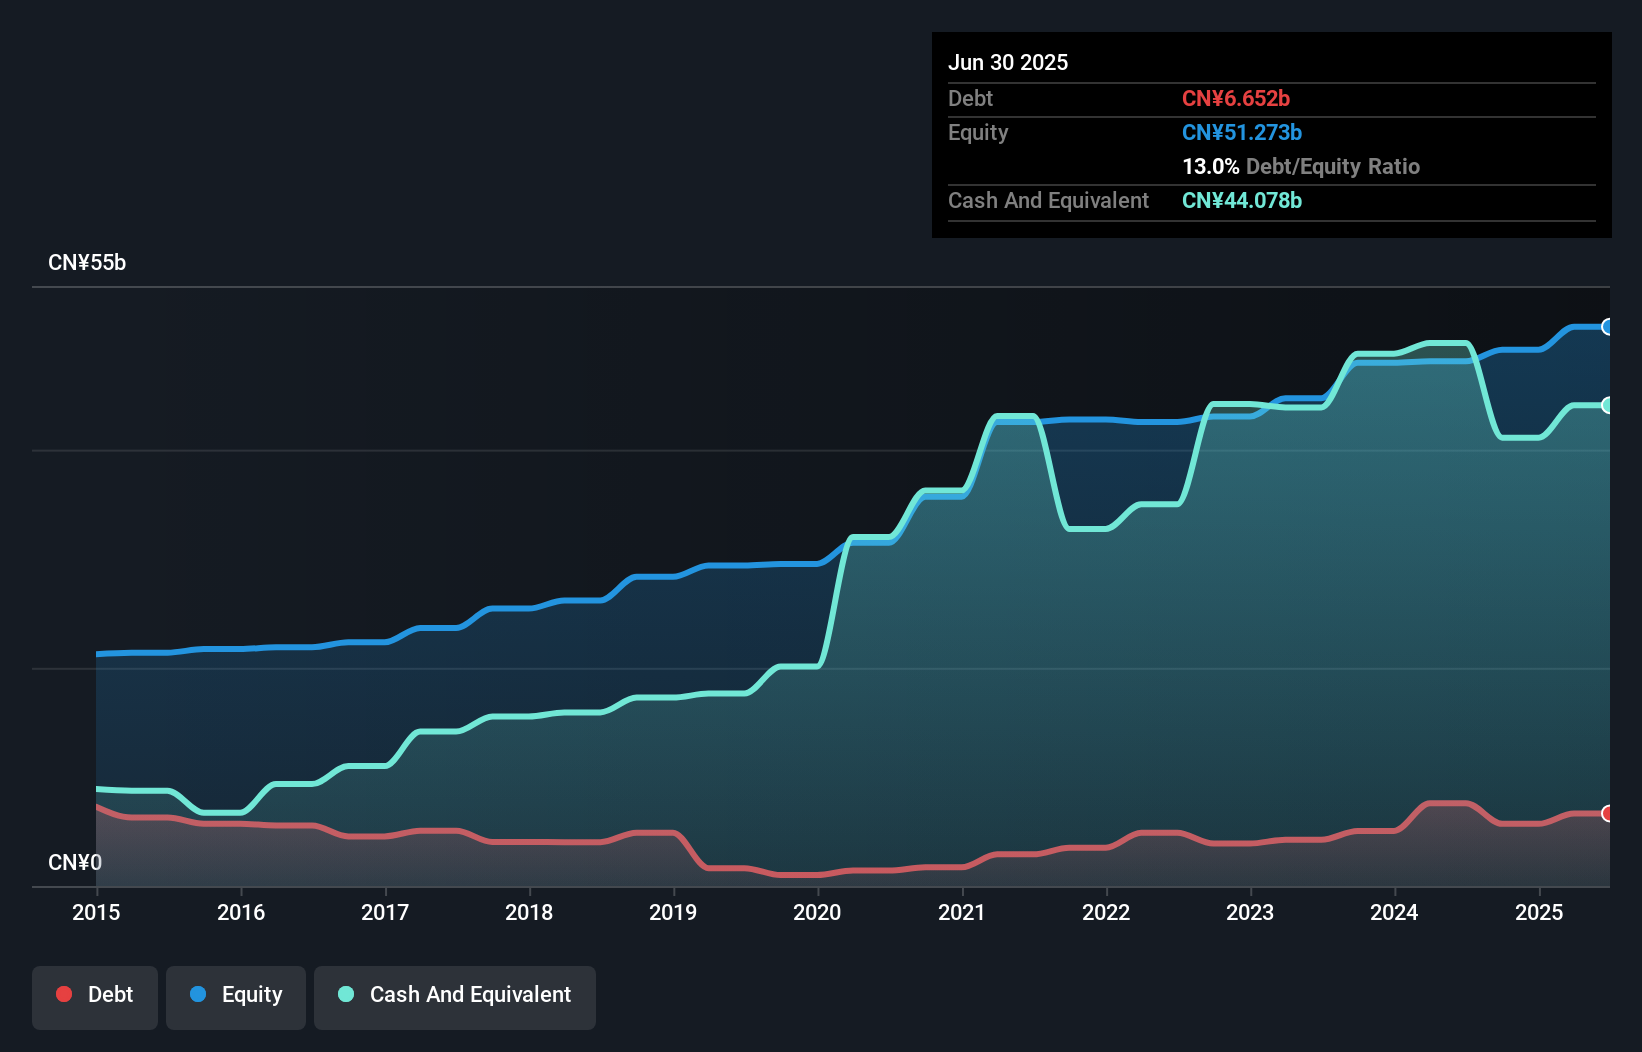Click the Cash value CN¥44.078b in tooltip

click(x=1242, y=200)
